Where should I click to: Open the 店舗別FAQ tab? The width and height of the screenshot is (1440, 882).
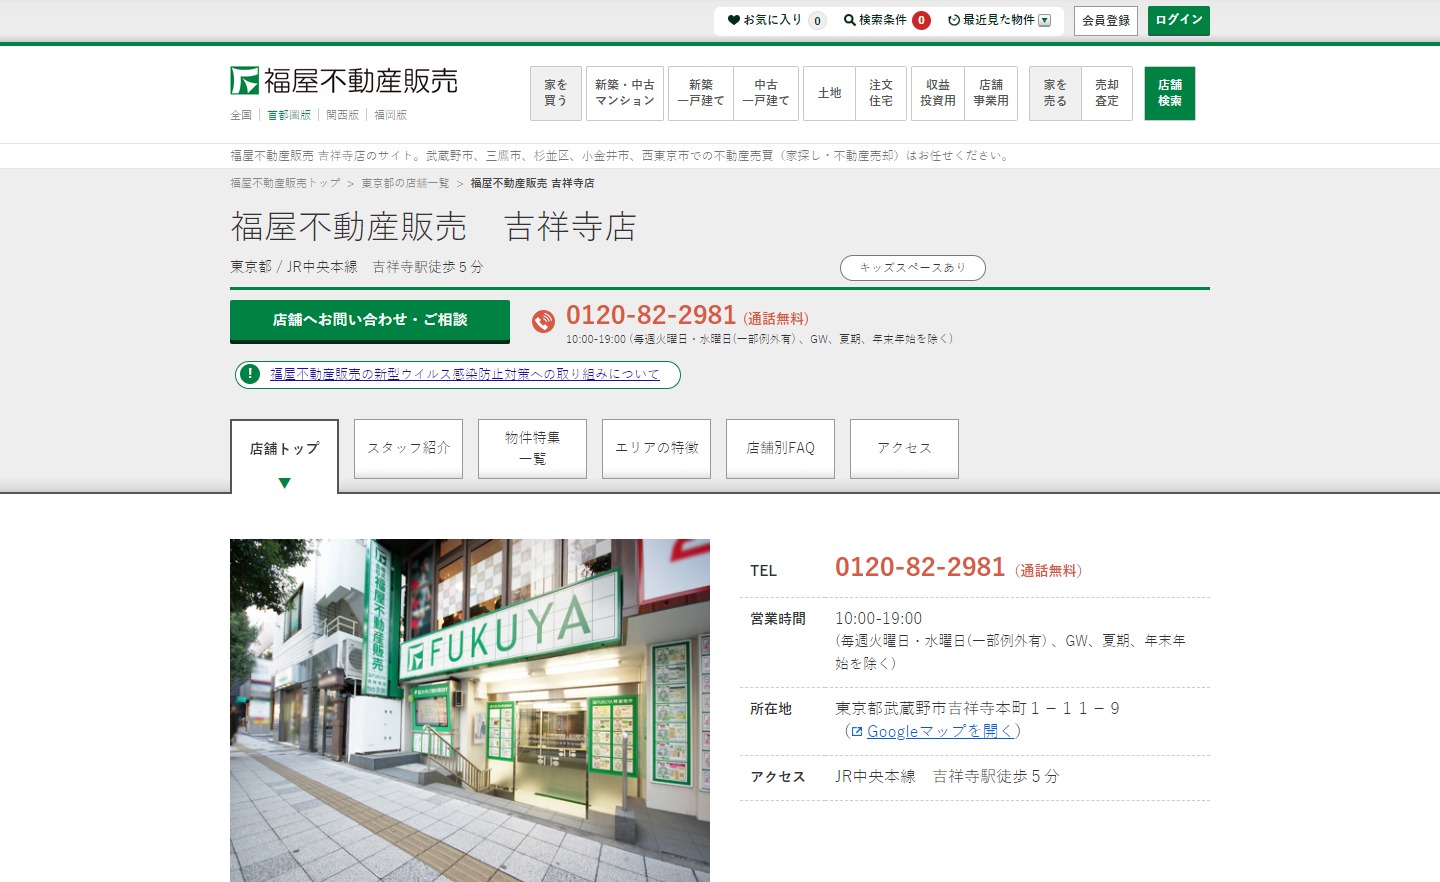point(780,448)
